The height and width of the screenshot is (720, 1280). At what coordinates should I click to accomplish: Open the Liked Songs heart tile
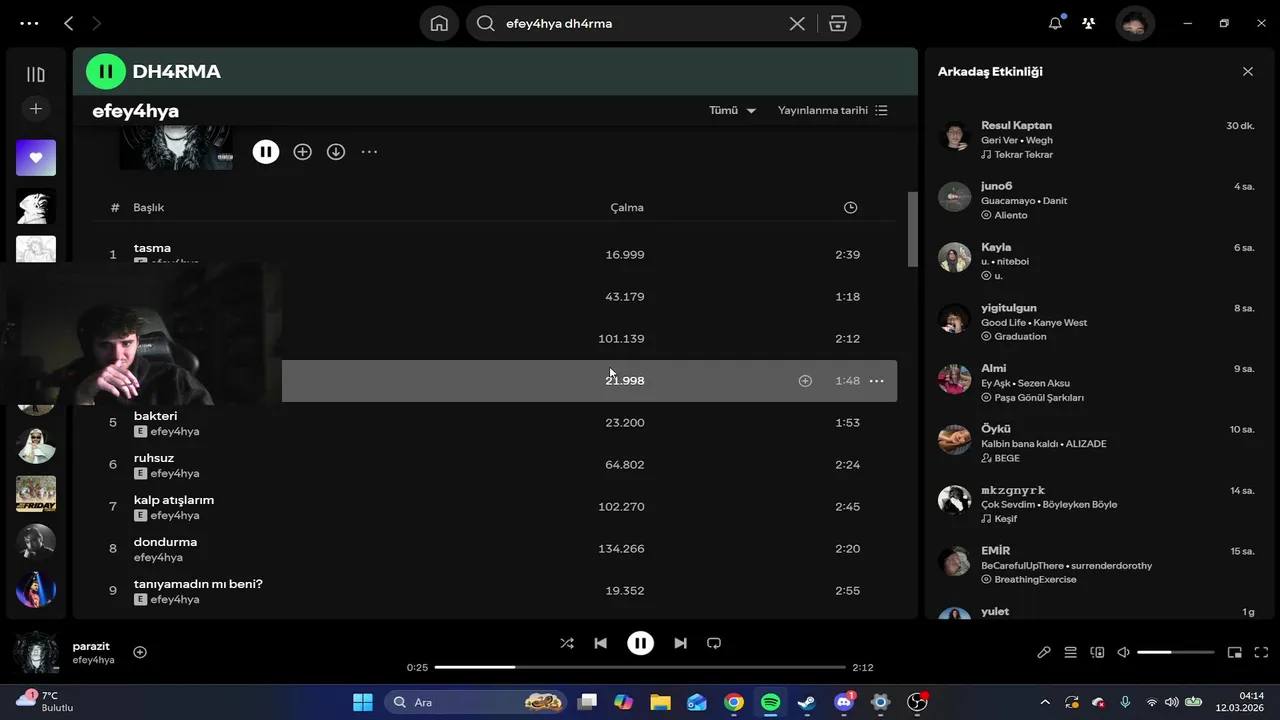click(36, 157)
